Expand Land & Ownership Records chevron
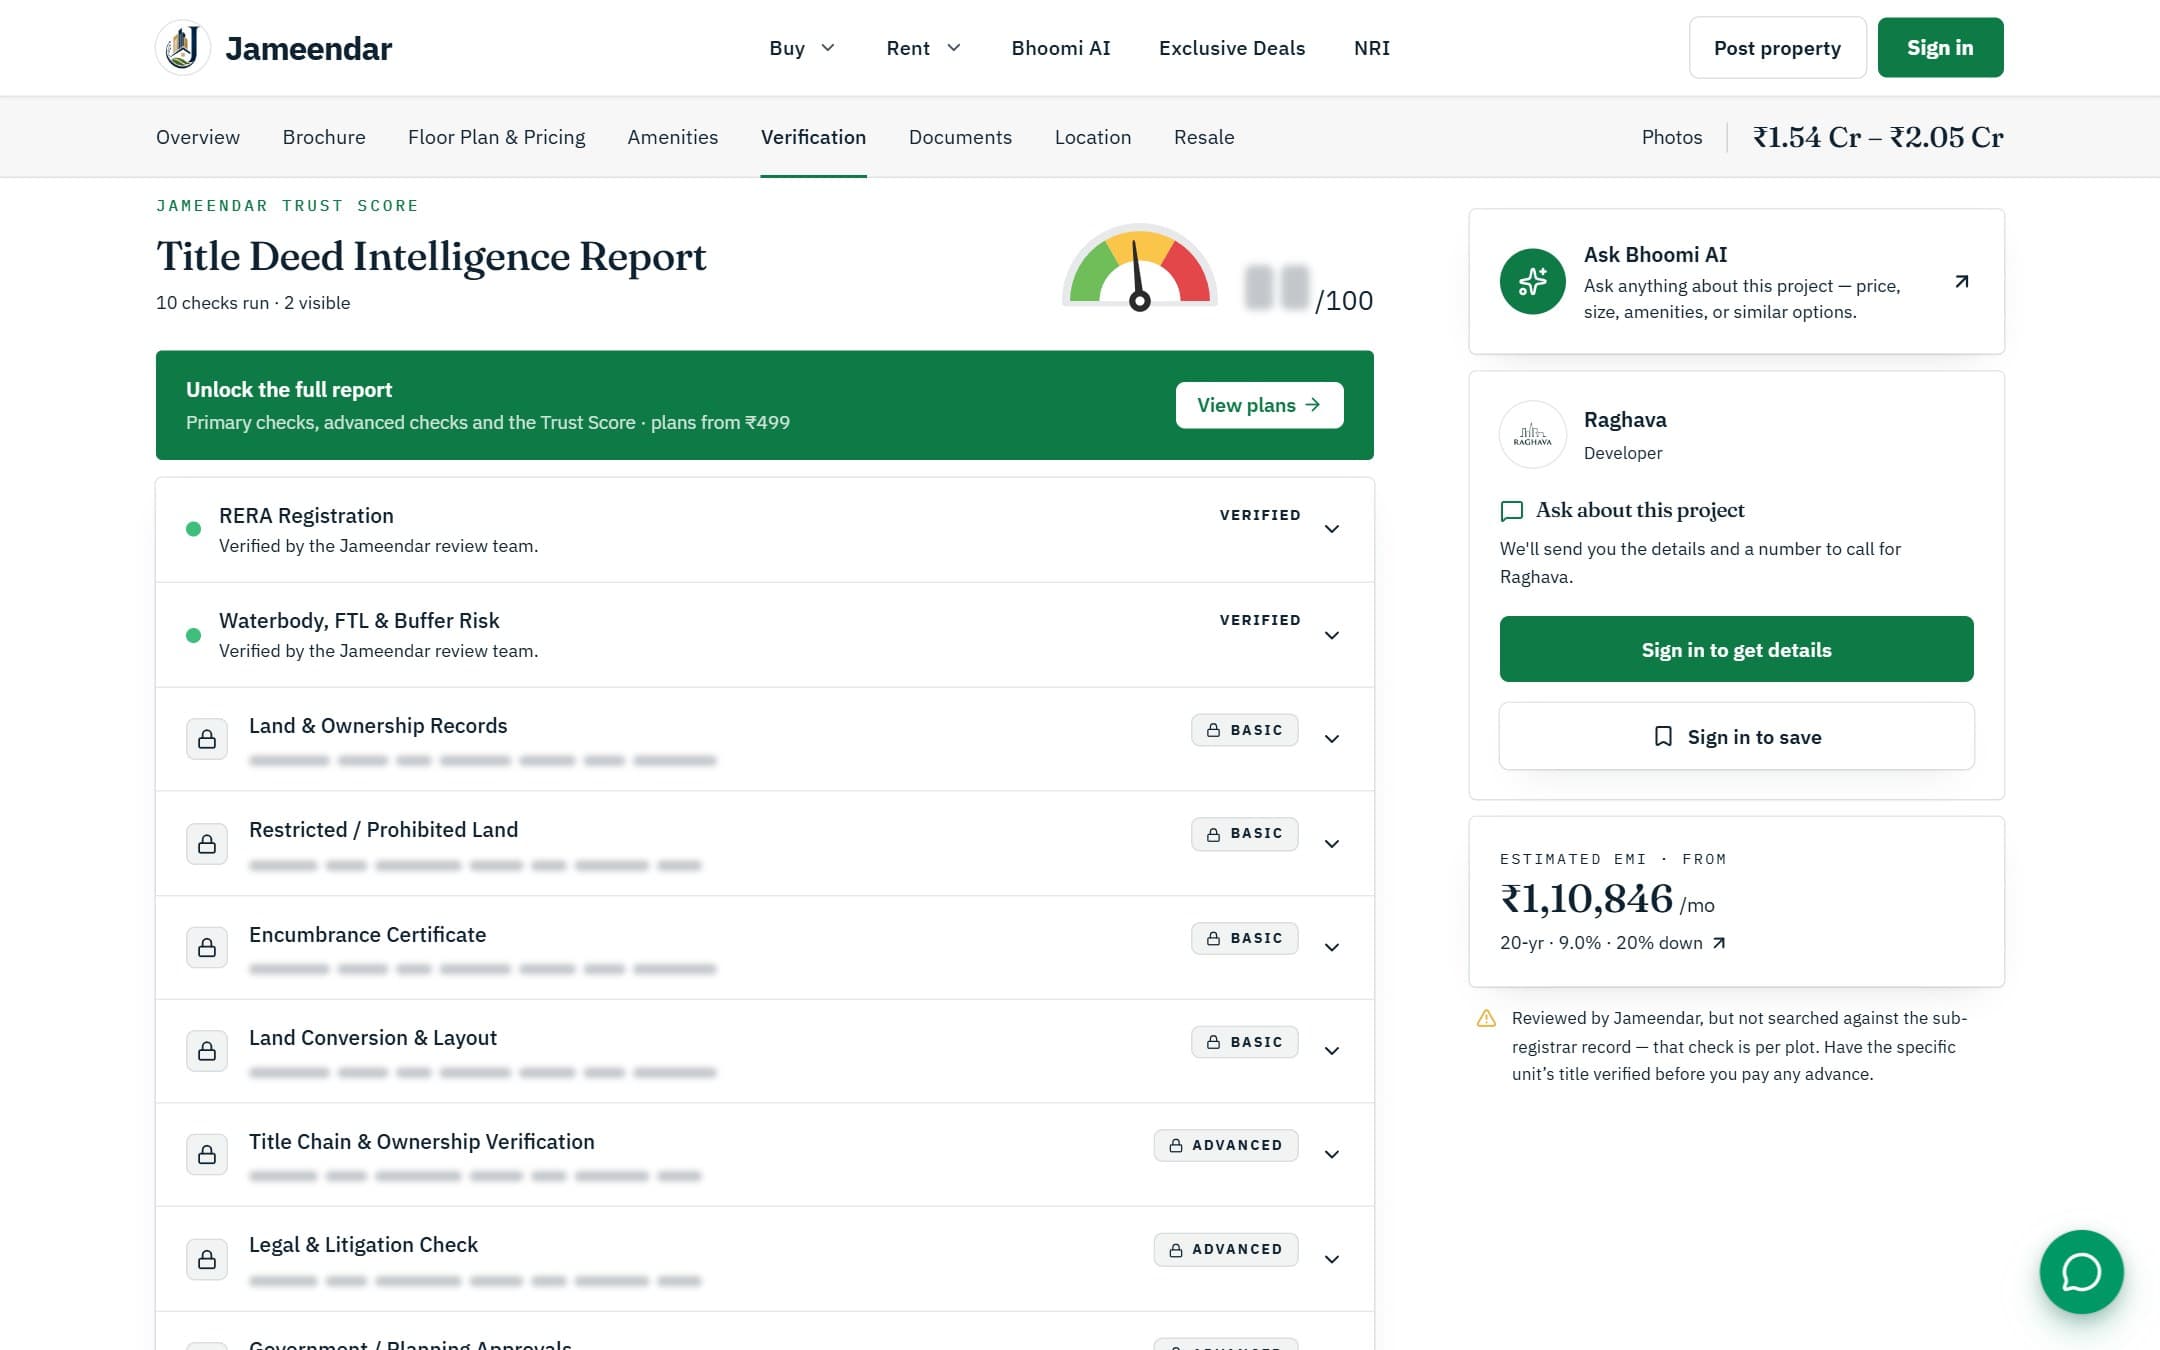 click(x=1332, y=739)
